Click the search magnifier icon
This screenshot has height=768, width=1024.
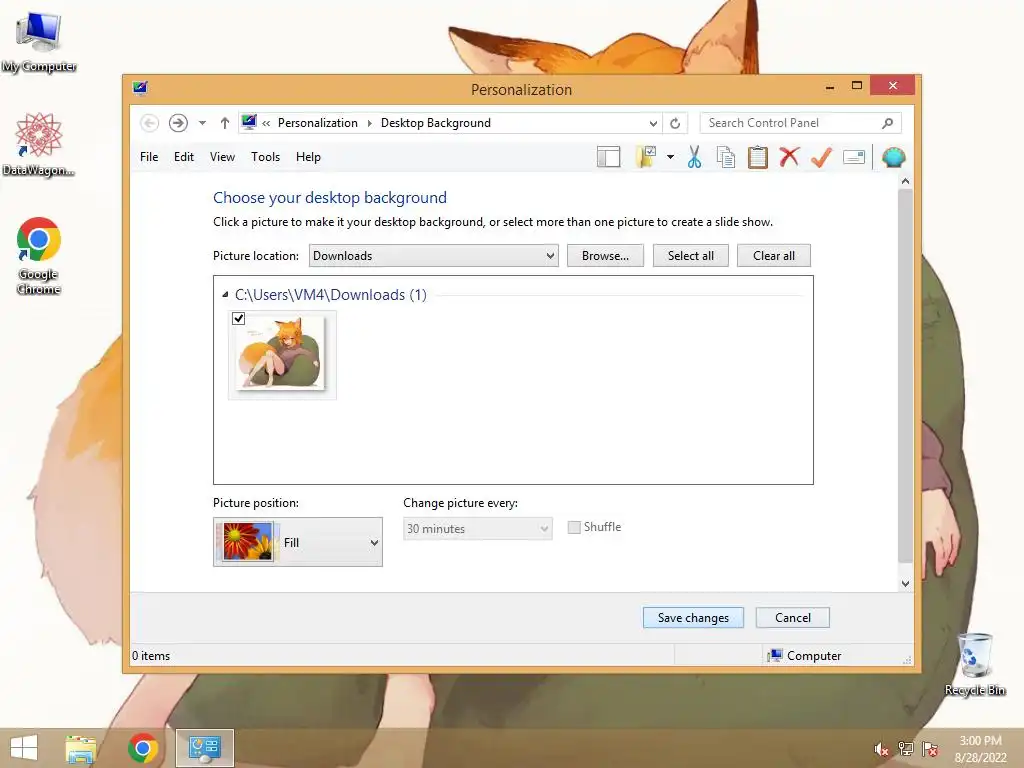[x=887, y=123]
